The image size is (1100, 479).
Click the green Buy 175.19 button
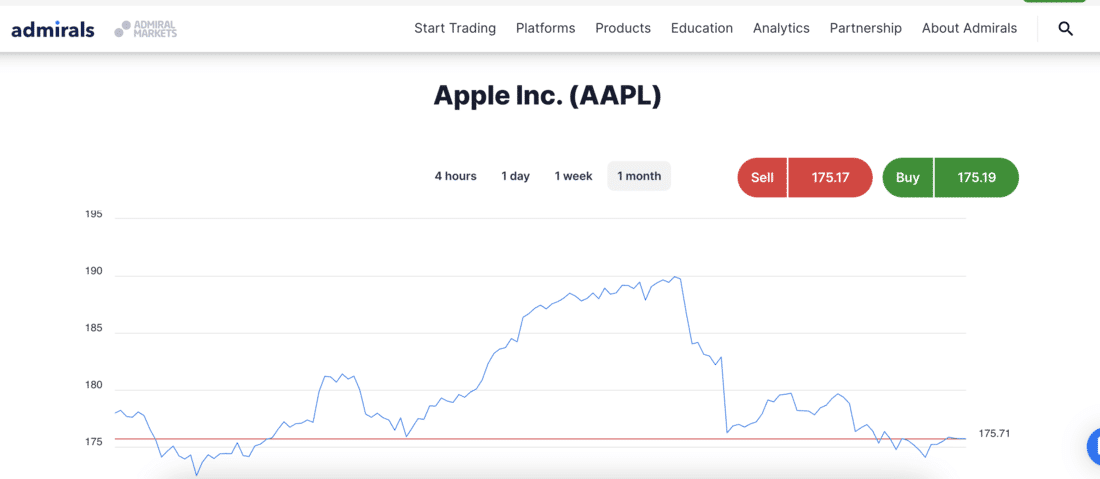(950, 177)
